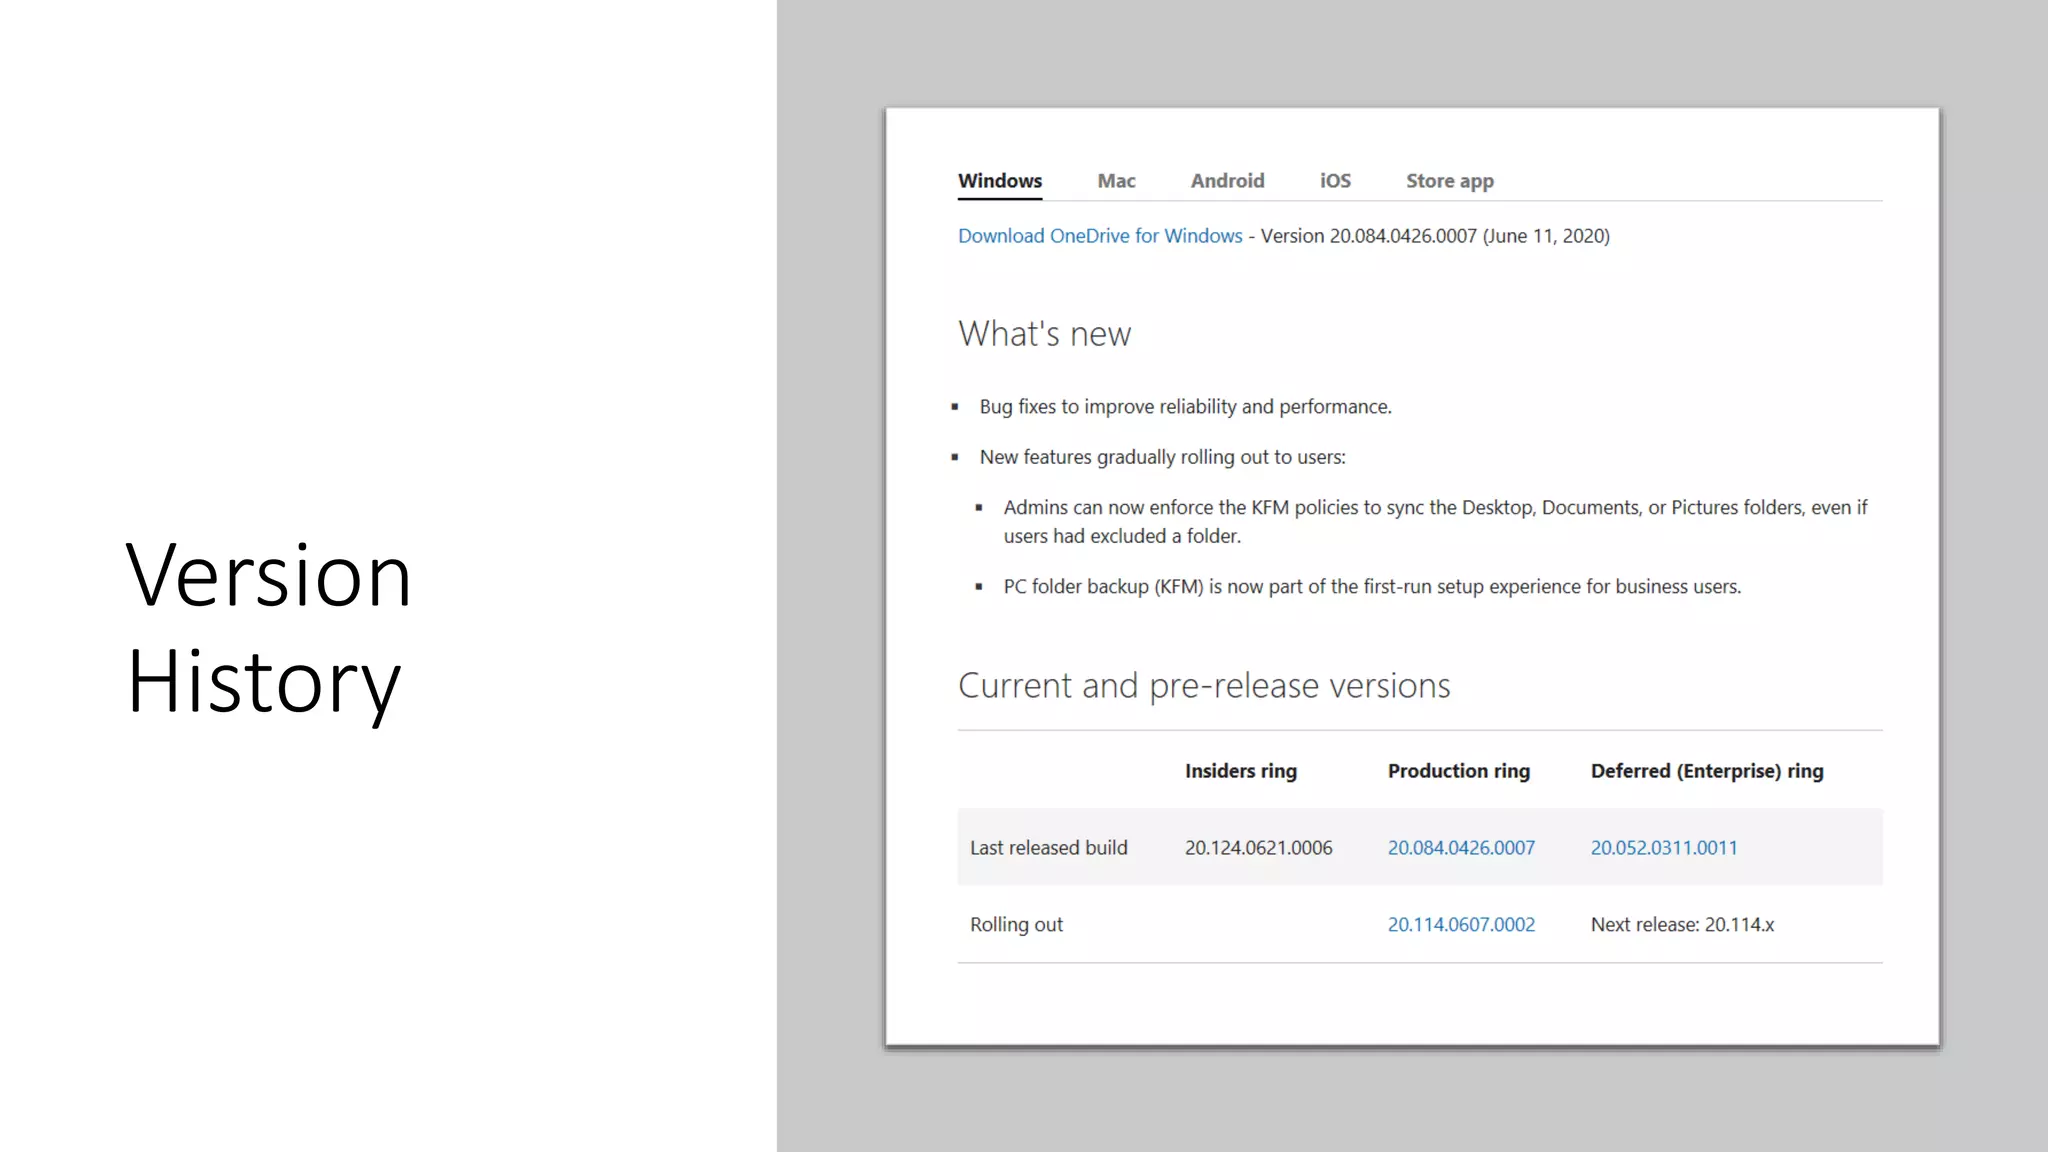Viewport: 2048px width, 1152px height.
Task: Open the Mac tab
Action: (1116, 181)
